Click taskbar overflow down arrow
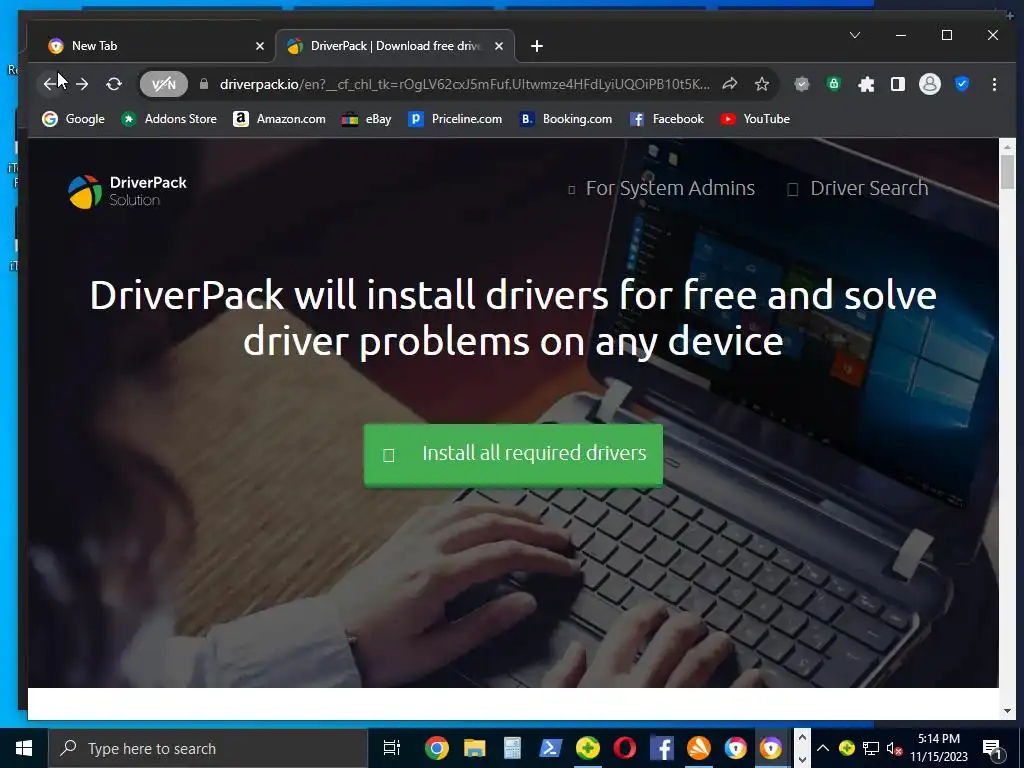Image resolution: width=1024 pixels, height=768 pixels. [802, 760]
